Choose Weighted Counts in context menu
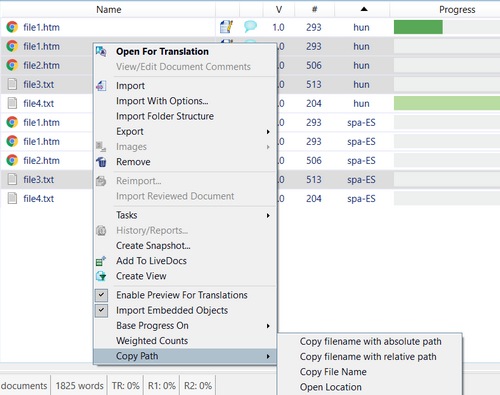 click(x=152, y=341)
